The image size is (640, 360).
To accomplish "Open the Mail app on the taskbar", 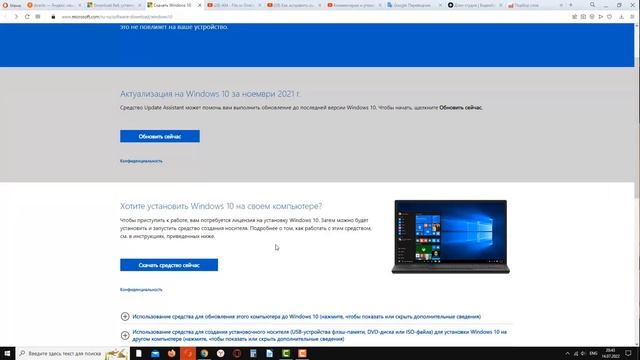I will coord(155,353).
